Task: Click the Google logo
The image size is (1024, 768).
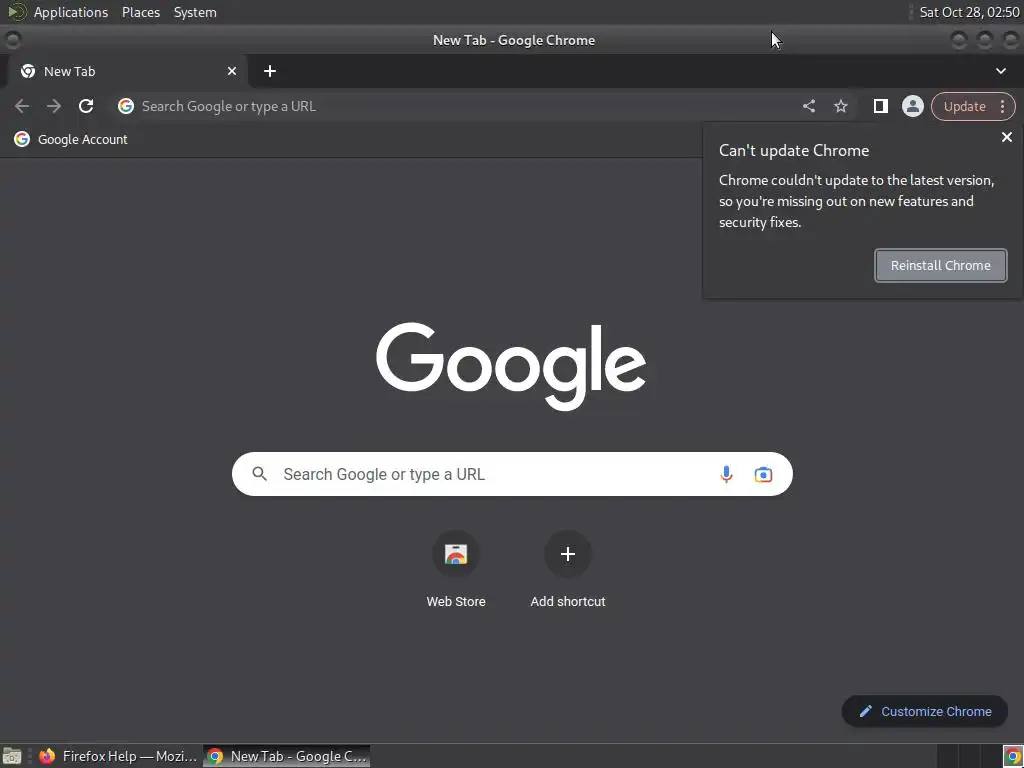Action: coord(511,366)
